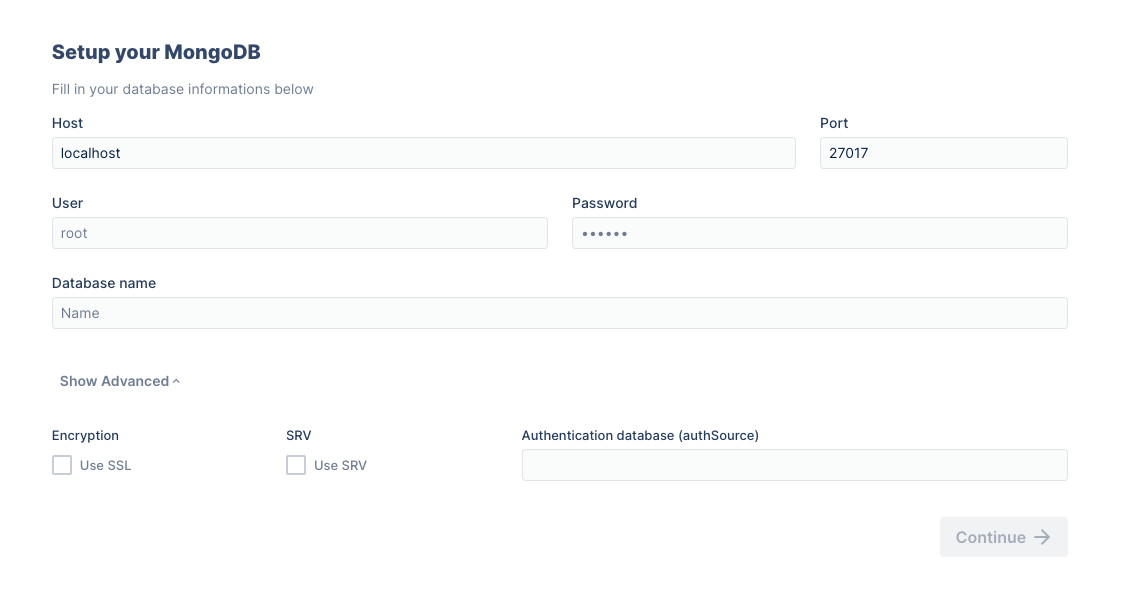This screenshot has height=604, width=1138.
Task: Click the 'Setup your MongoDB' heading
Action: click(x=156, y=52)
